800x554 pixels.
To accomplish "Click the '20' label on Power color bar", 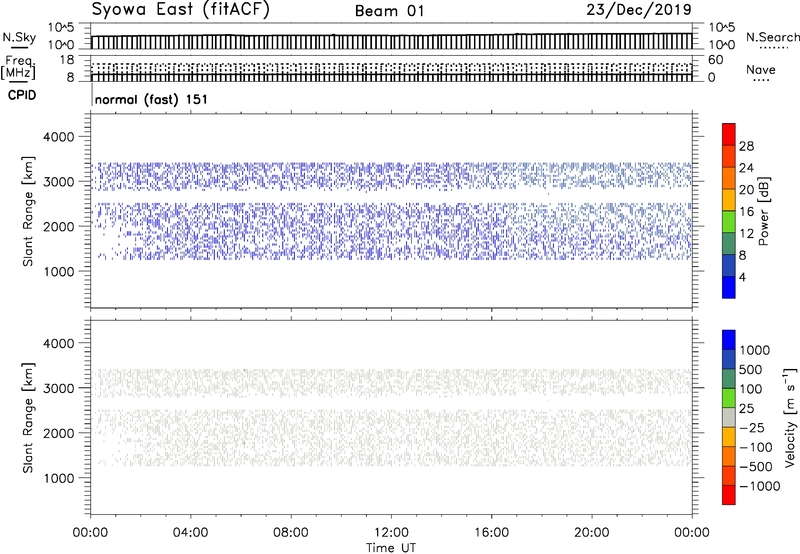I will click(x=746, y=190).
